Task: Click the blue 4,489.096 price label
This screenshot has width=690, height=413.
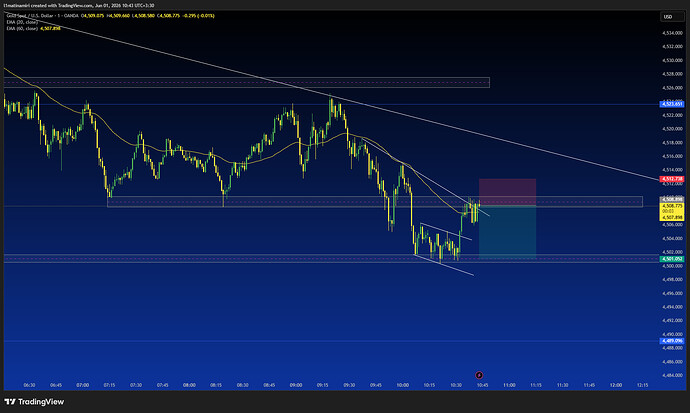Action: pyautogui.click(x=672, y=341)
